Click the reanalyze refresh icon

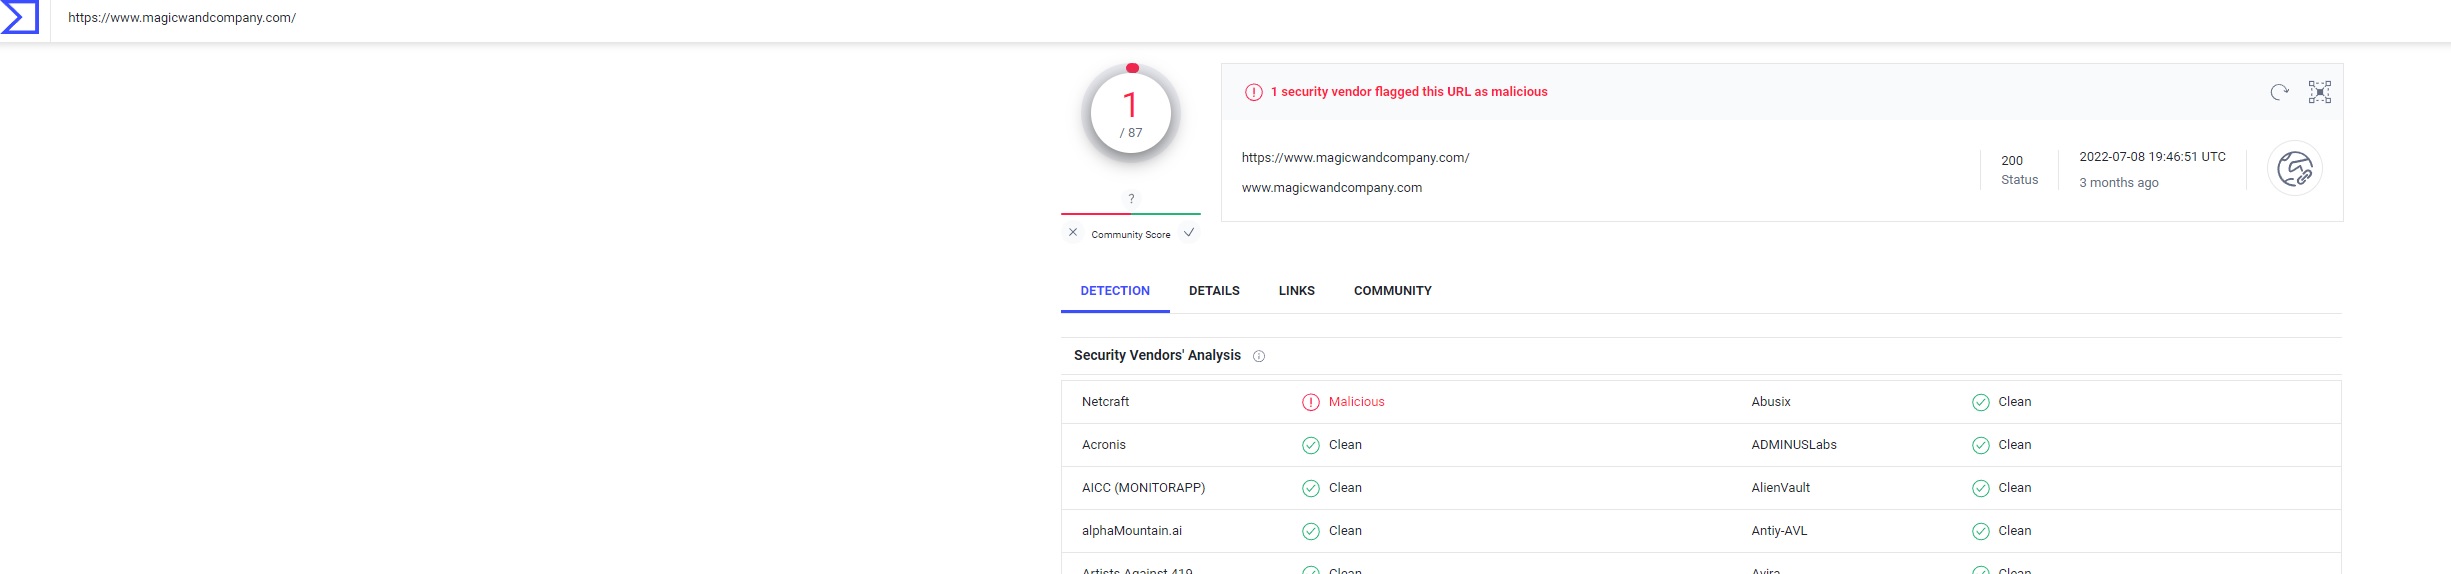pos(2279,92)
